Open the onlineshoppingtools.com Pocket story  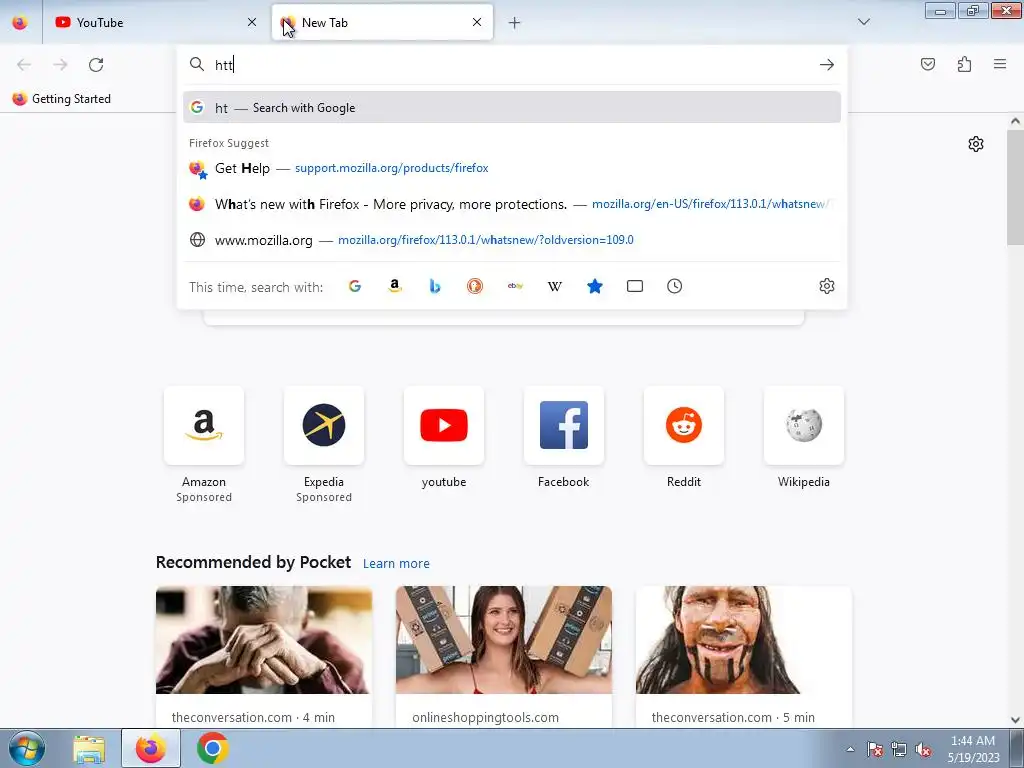(x=504, y=657)
